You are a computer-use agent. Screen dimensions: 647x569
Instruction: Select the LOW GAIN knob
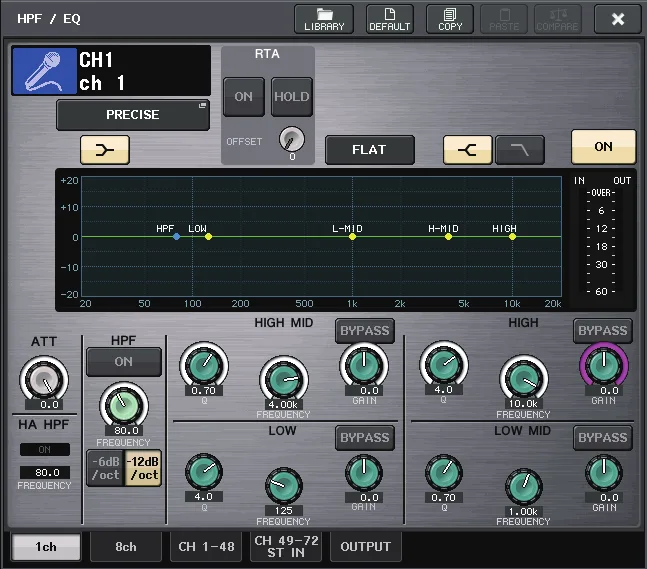[x=364, y=473]
